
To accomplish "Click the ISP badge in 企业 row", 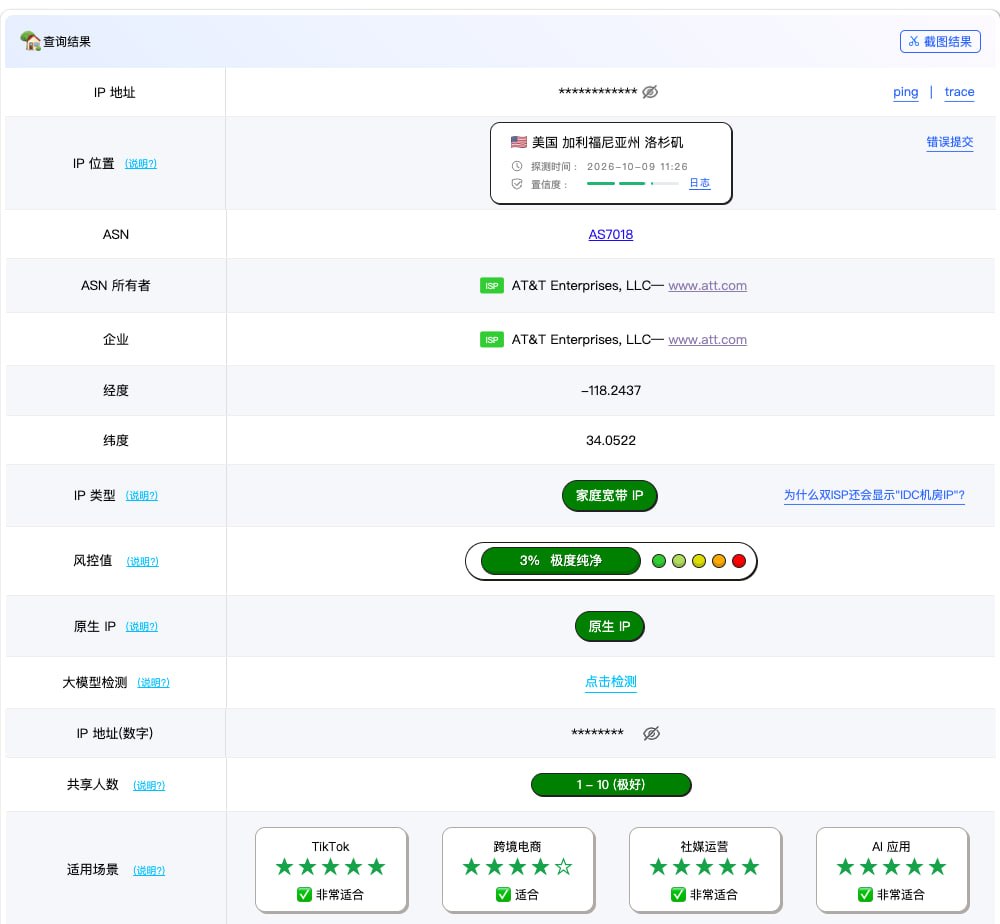I will tap(492, 340).
